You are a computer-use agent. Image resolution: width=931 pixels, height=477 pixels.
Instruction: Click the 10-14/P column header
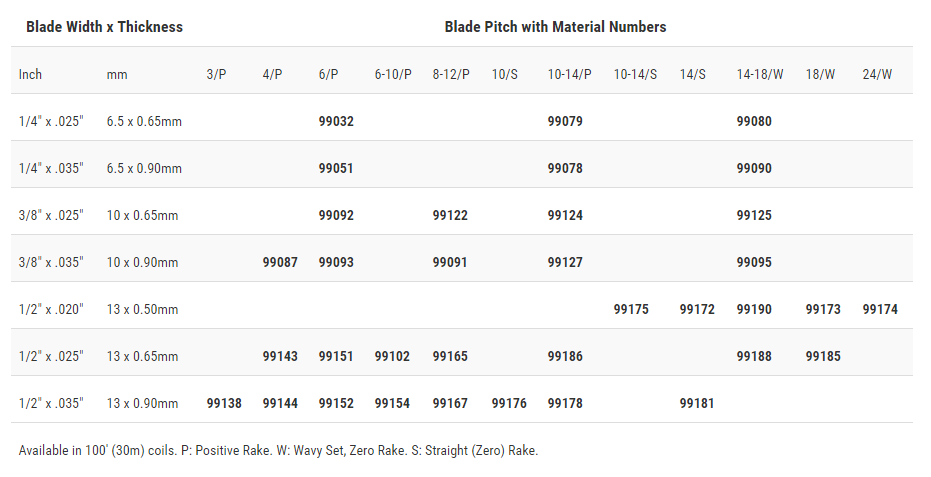(569, 74)
